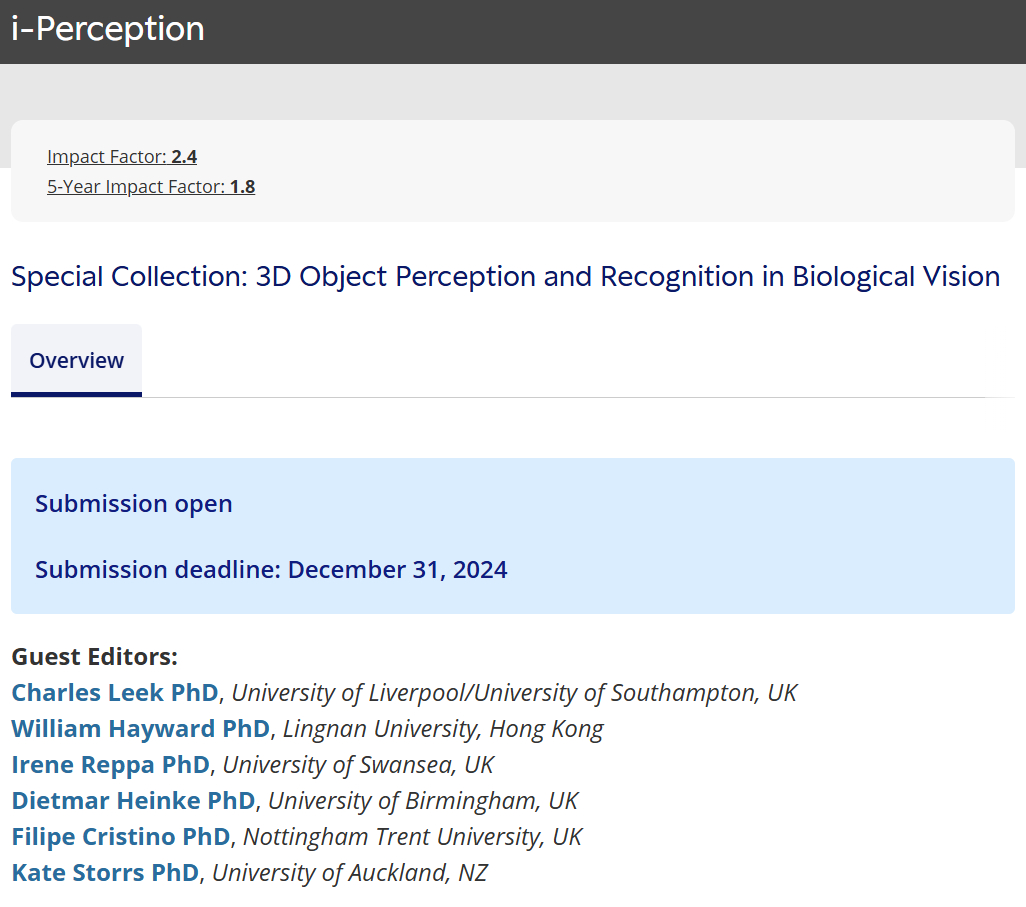Image resolution: width=1026 pixels, height=907 pixels.
Task: Switch to the Overview tab
Action: (x=77, y=361)
